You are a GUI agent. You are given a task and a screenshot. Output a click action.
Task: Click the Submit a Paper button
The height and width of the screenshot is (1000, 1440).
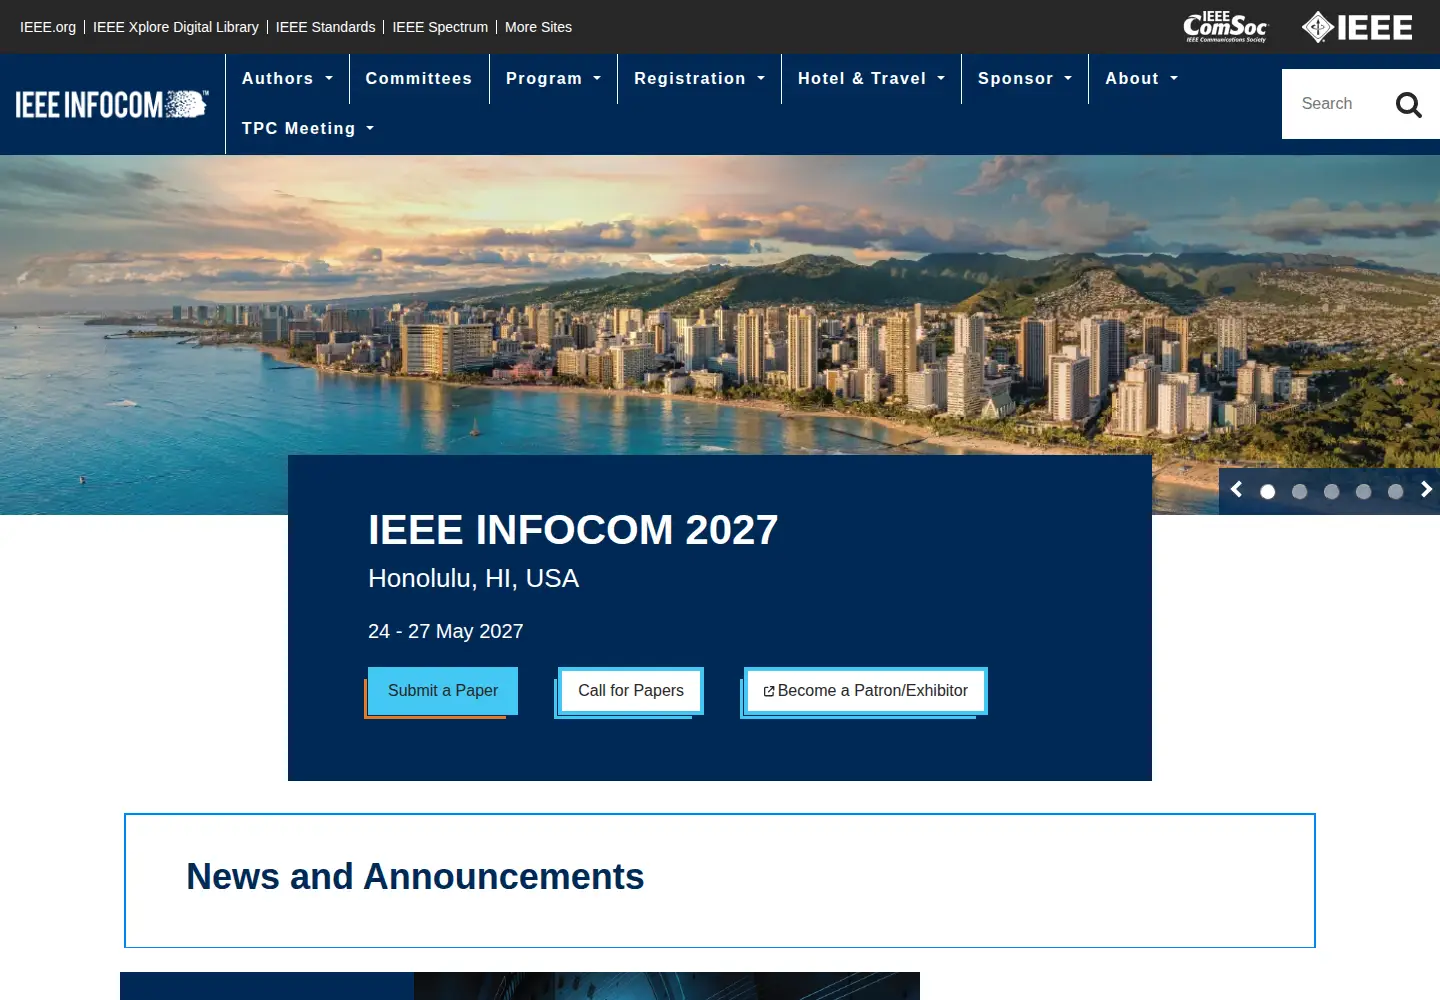pyautogui.click(x=443, y=691)
